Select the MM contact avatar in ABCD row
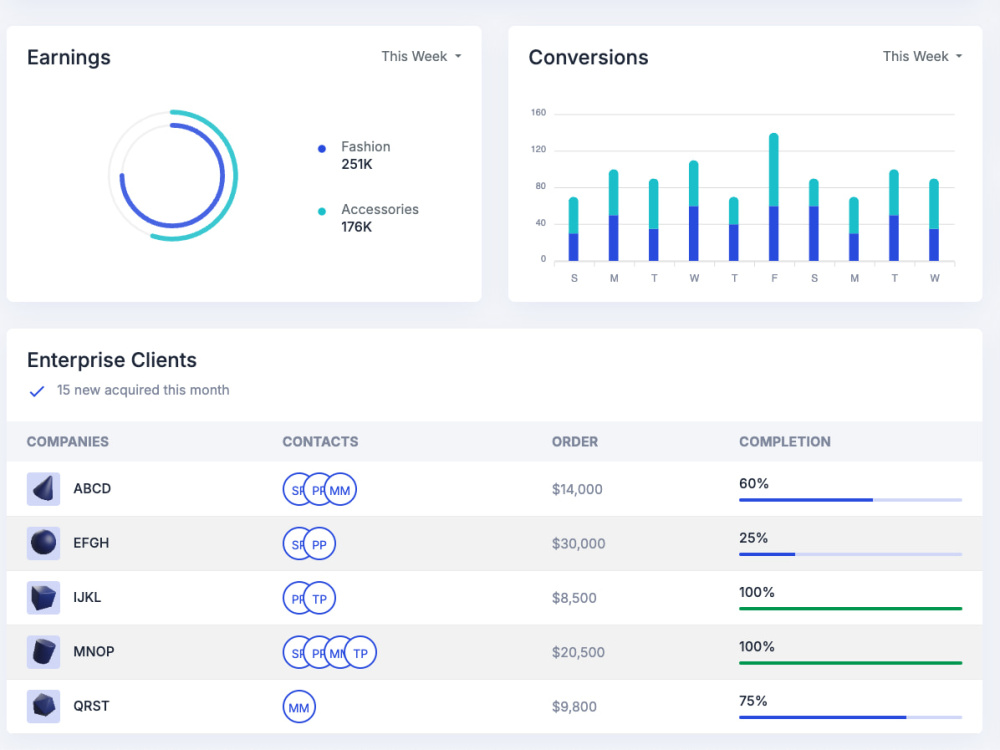The height and width of the screenshot is (750, 1000). pyautogui.click(x=340, y=490)
